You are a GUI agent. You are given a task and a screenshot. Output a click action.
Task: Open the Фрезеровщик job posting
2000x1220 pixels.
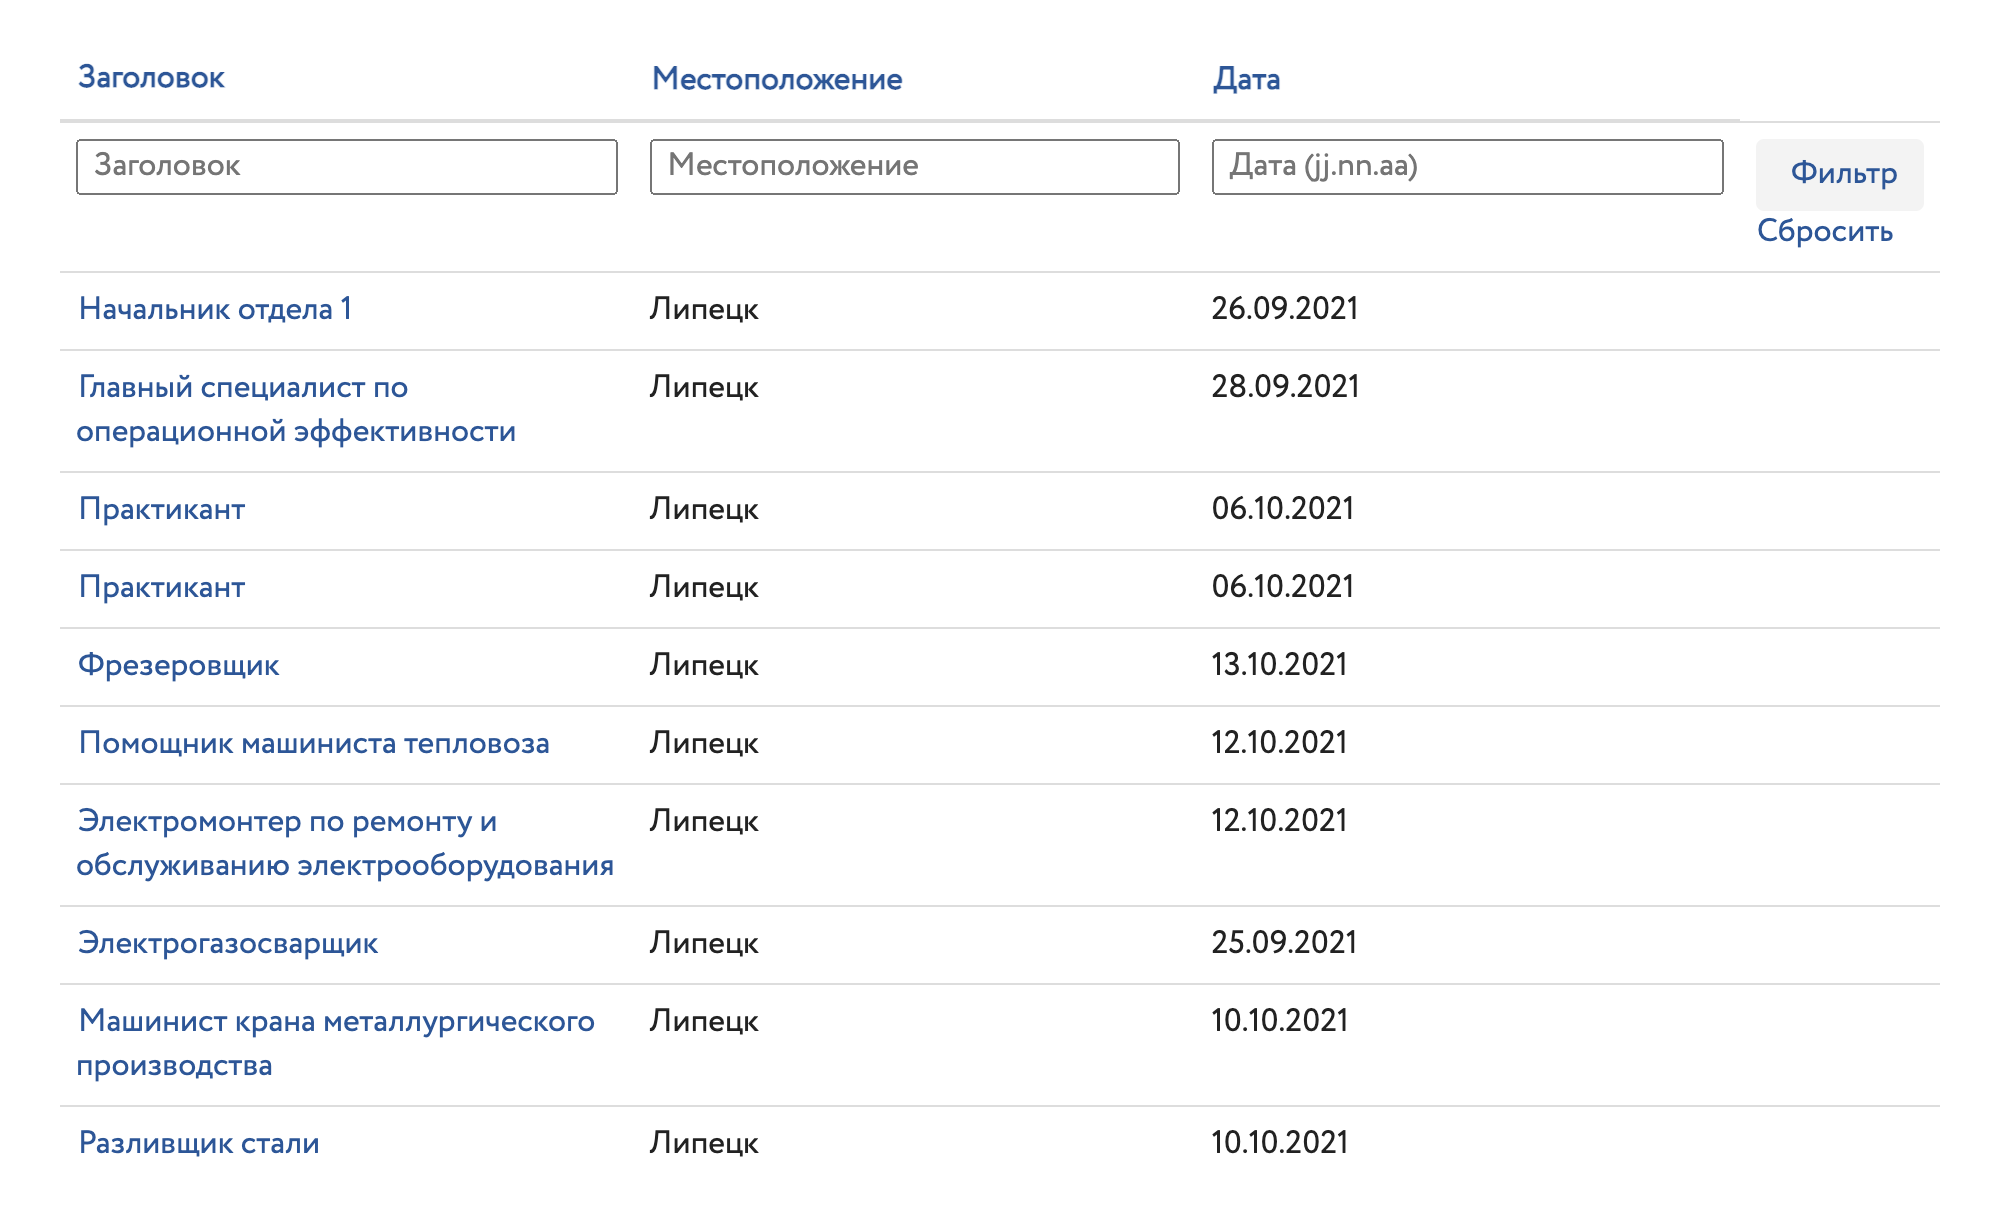[179, 665]
